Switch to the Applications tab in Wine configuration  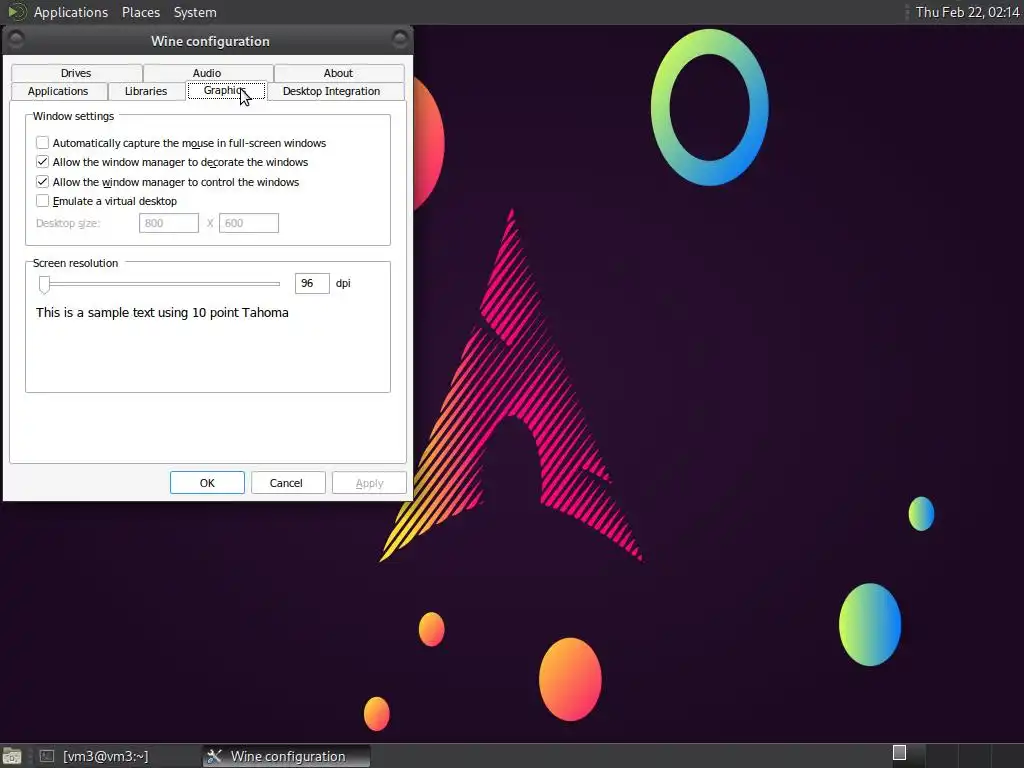click(x=58, y=91)
